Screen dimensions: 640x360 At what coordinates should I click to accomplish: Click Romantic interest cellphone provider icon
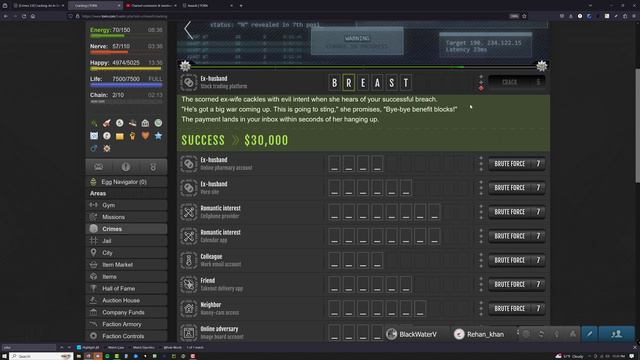tap(189, 212)
